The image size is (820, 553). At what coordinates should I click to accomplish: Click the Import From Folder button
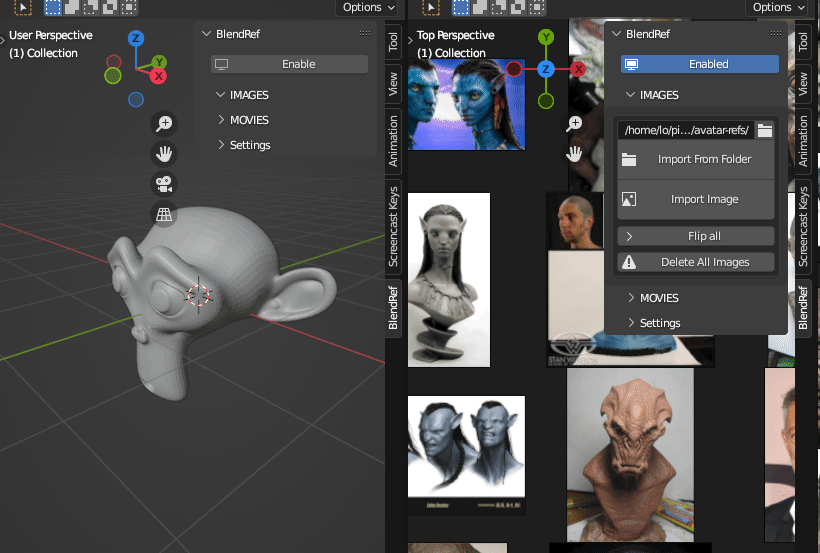coord(696,160)
